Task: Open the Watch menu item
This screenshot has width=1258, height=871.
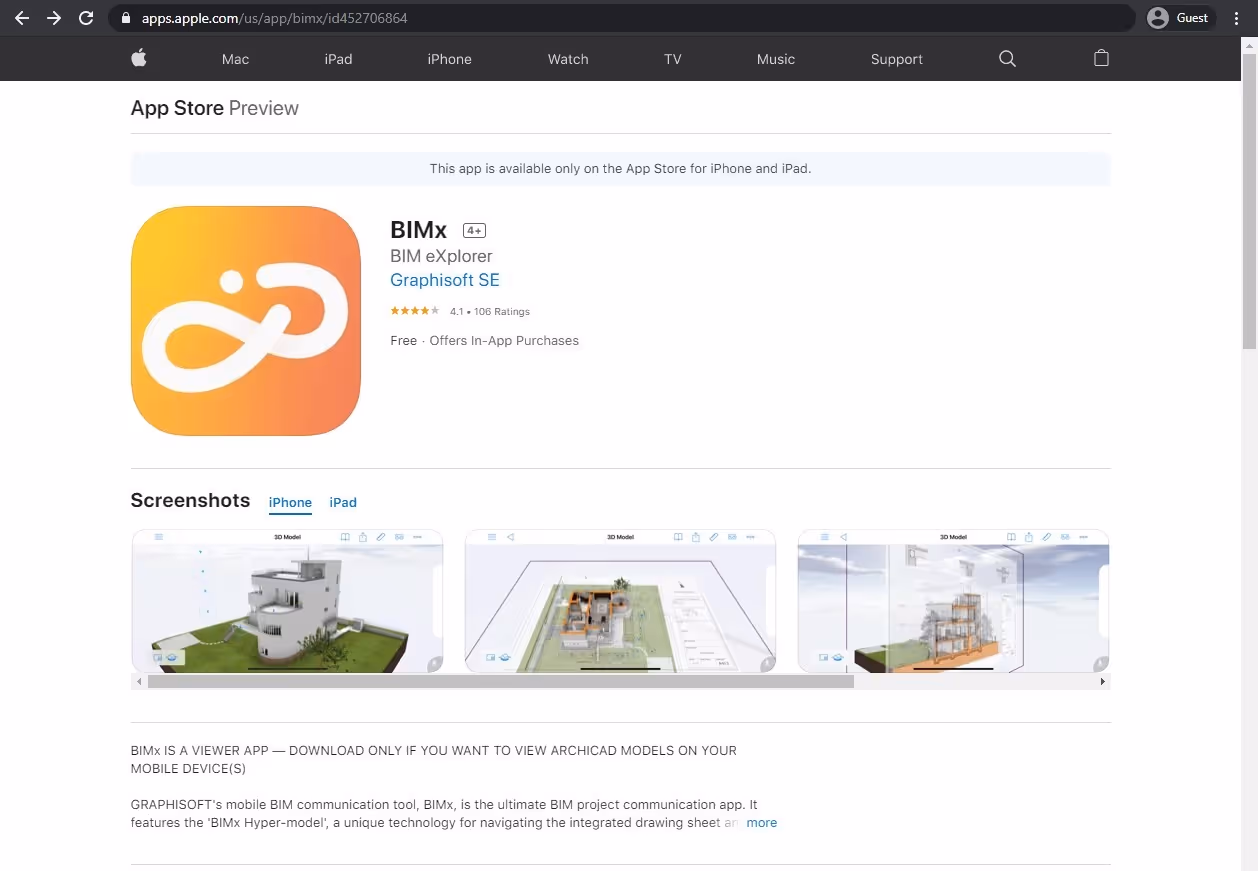Action: point(567,59)
